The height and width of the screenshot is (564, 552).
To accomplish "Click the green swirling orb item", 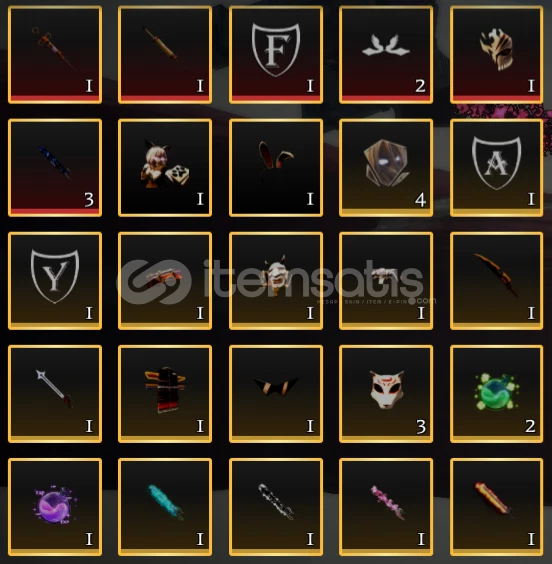I will [x=496, y=394].
